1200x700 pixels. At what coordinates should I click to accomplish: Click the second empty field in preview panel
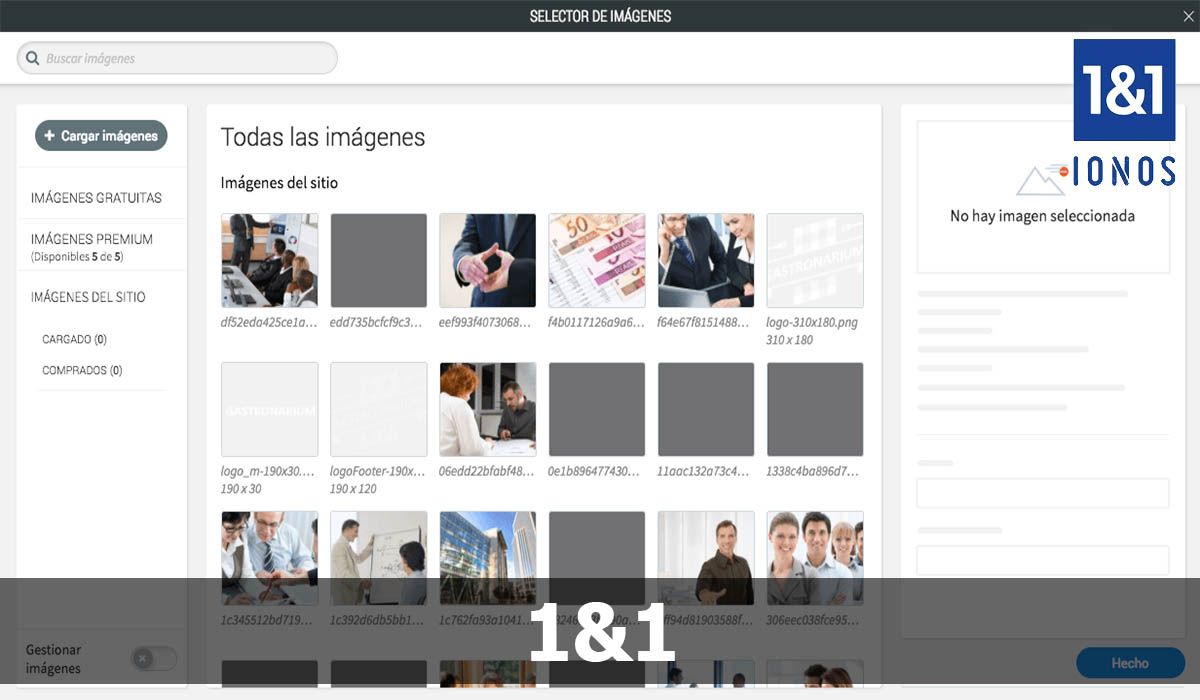point(1043,560)
